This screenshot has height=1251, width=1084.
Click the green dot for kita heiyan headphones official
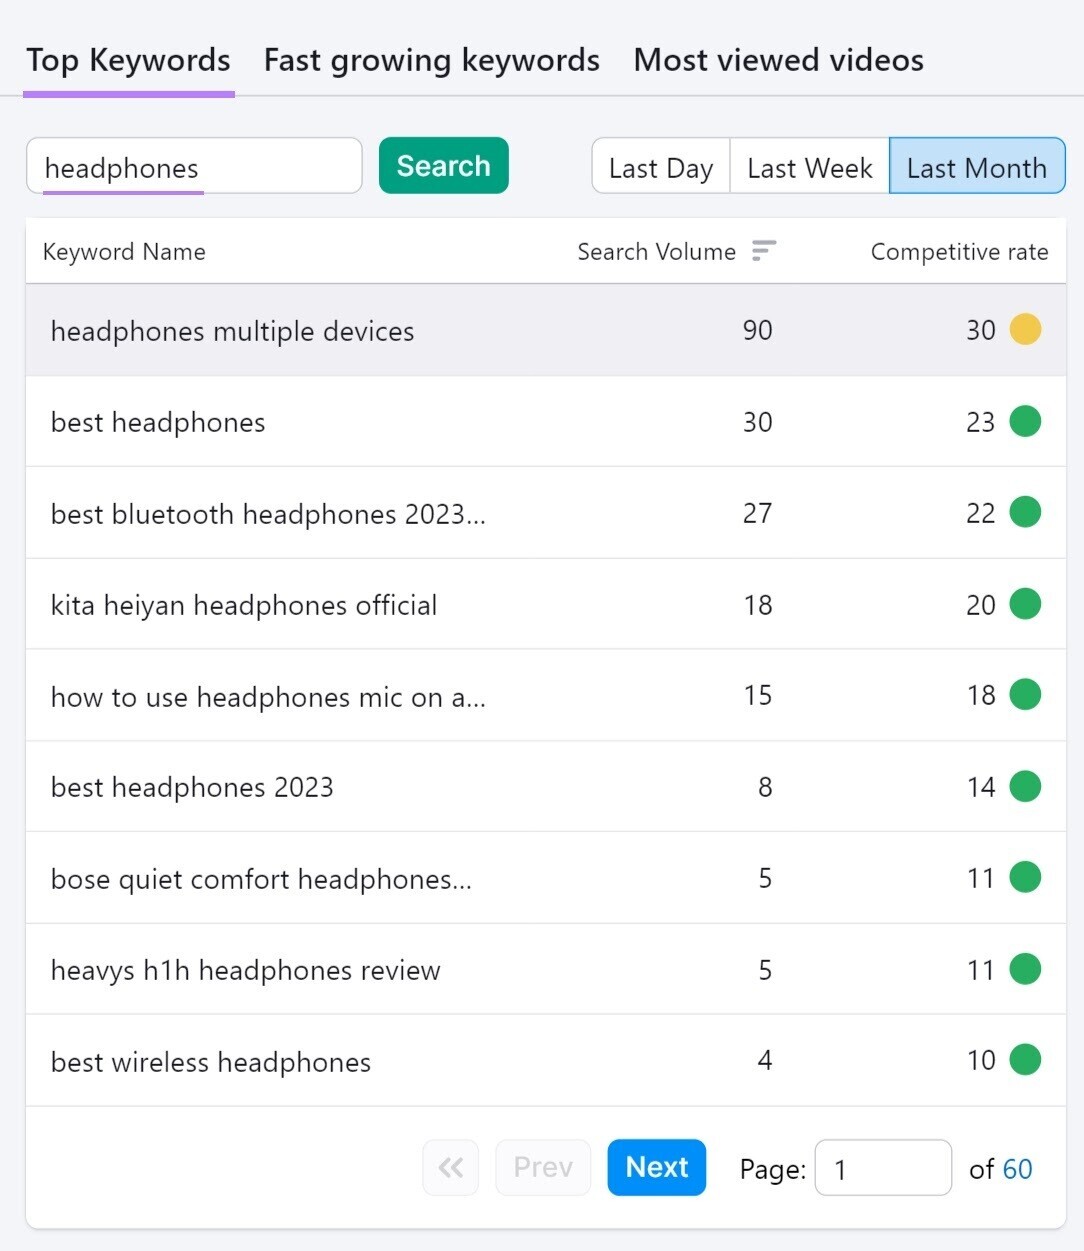[1025, 604]
